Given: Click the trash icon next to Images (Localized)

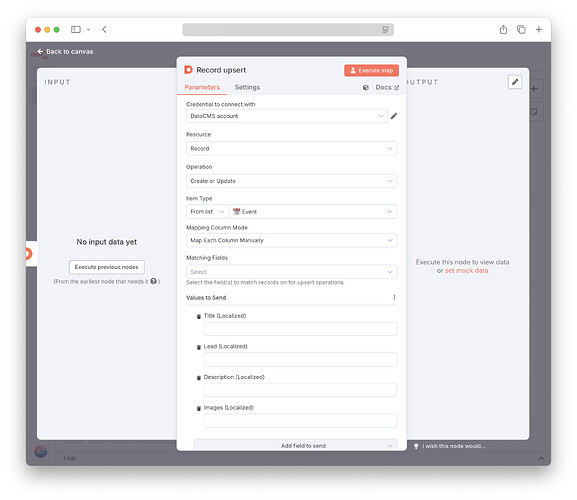Looking at the screenshot, I should tap(199, 408).
